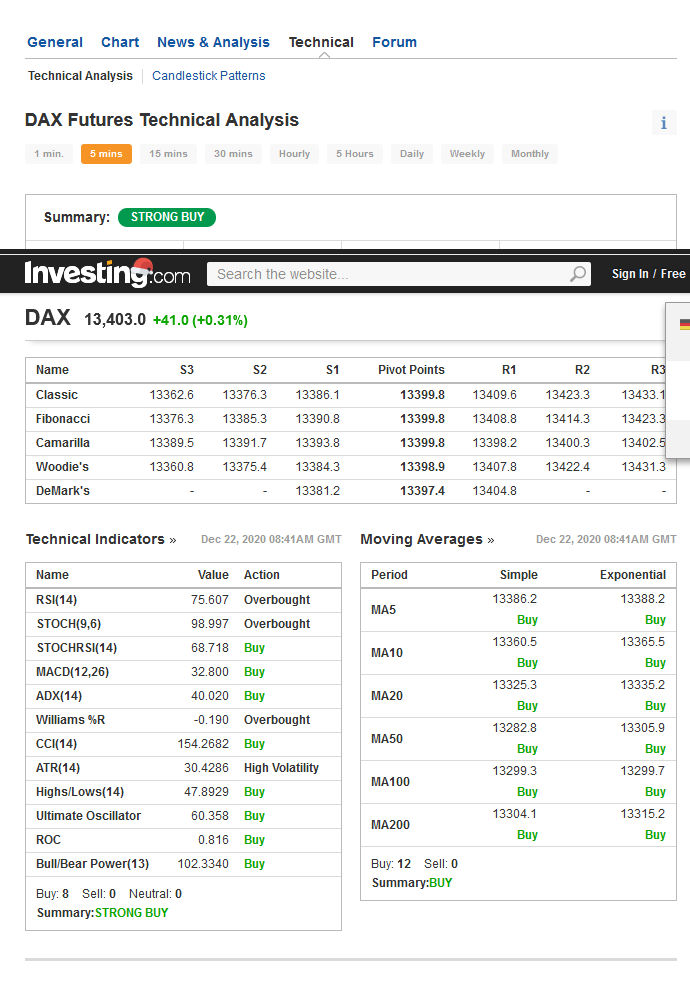690x985 pixels.
Task: Select the Technical tab
Action: (x=321, y=42)
